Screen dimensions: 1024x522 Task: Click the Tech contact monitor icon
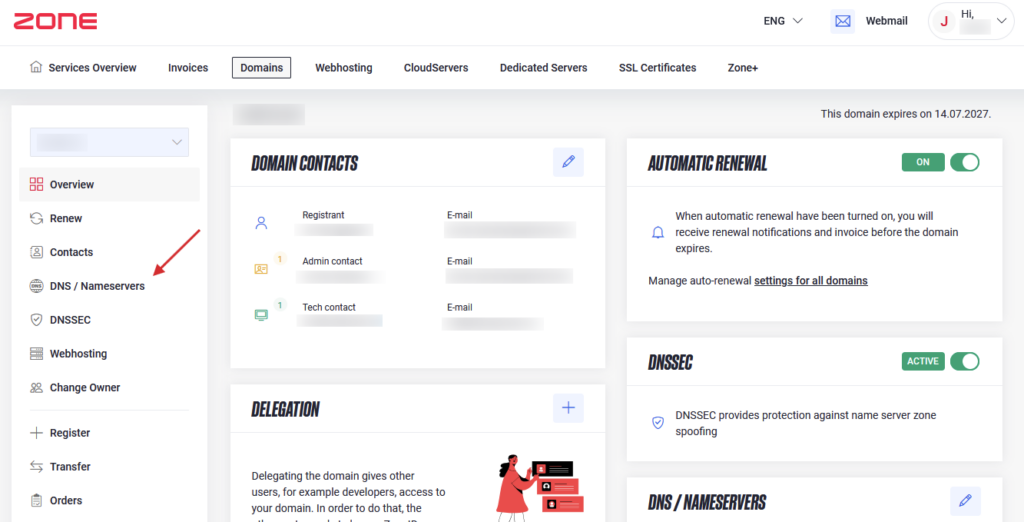click(261, 314)
